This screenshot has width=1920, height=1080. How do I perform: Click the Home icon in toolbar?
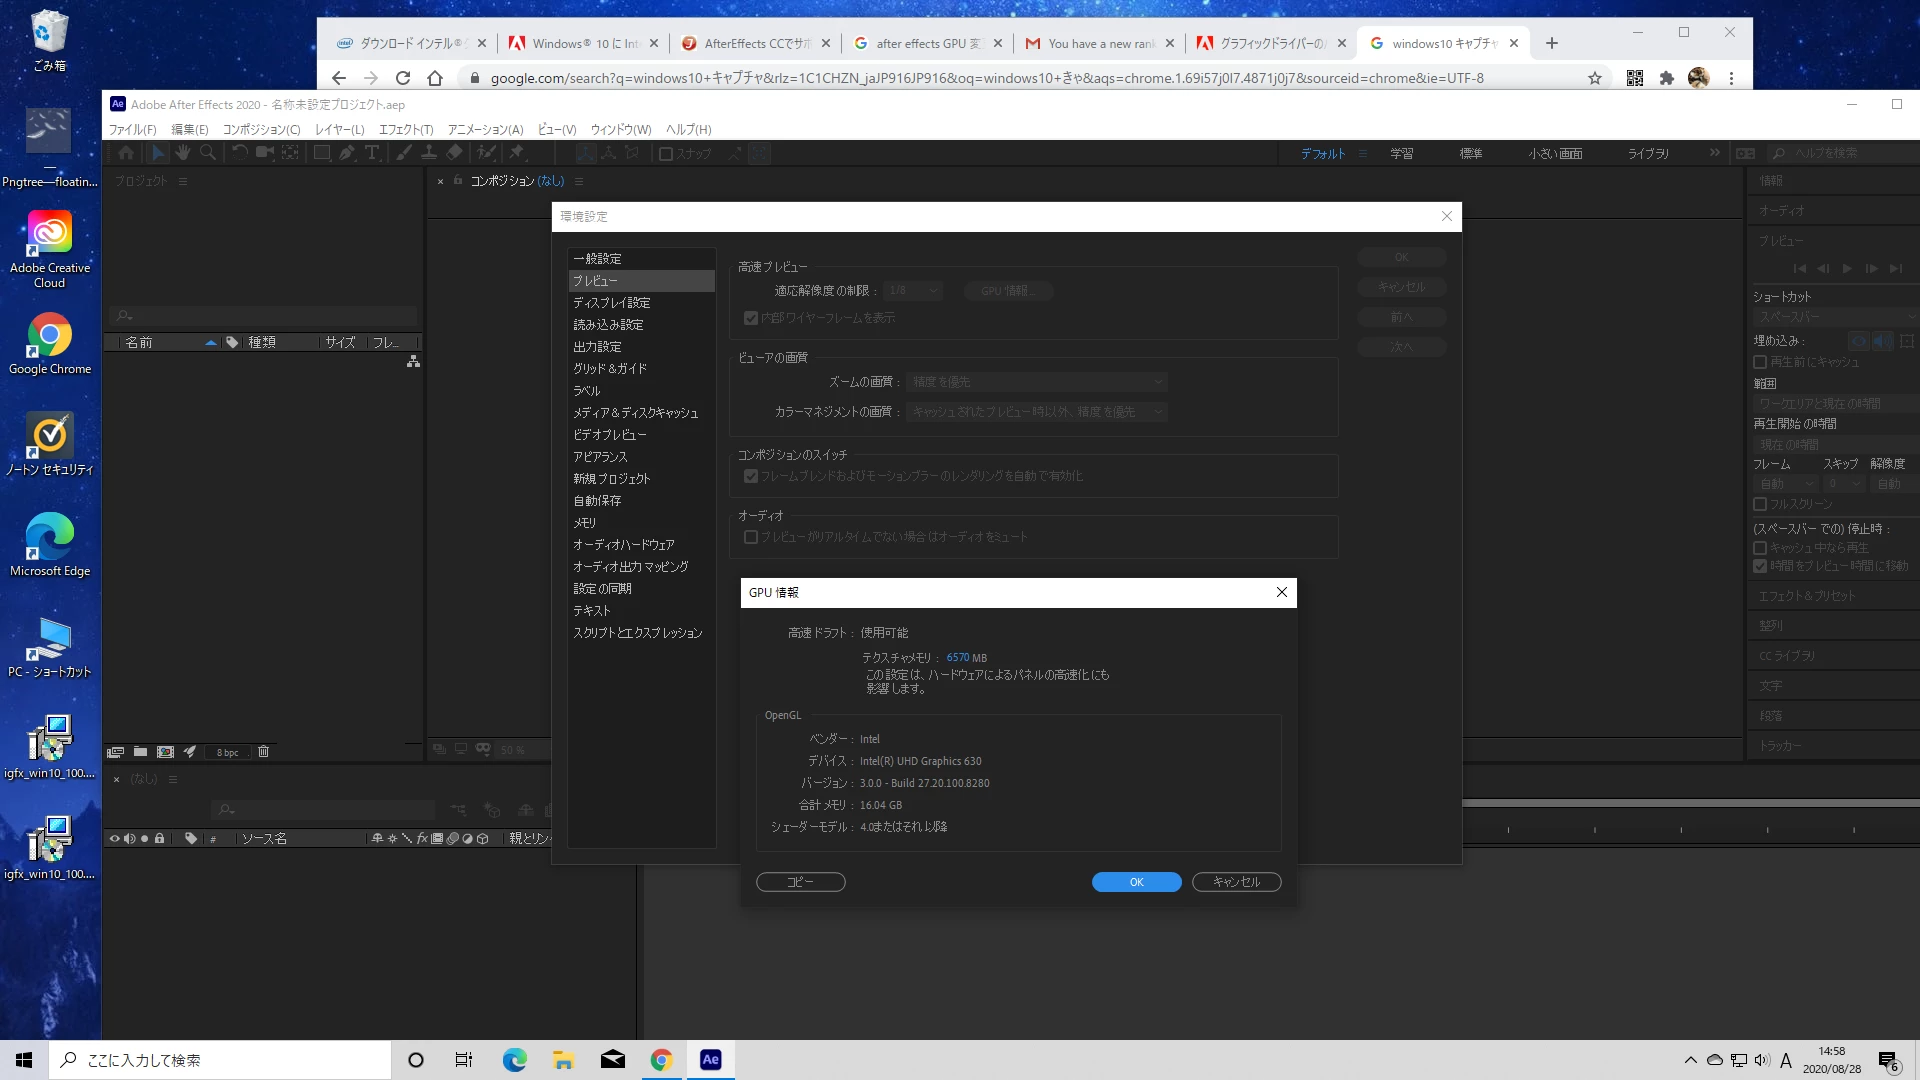coord(126,153)
